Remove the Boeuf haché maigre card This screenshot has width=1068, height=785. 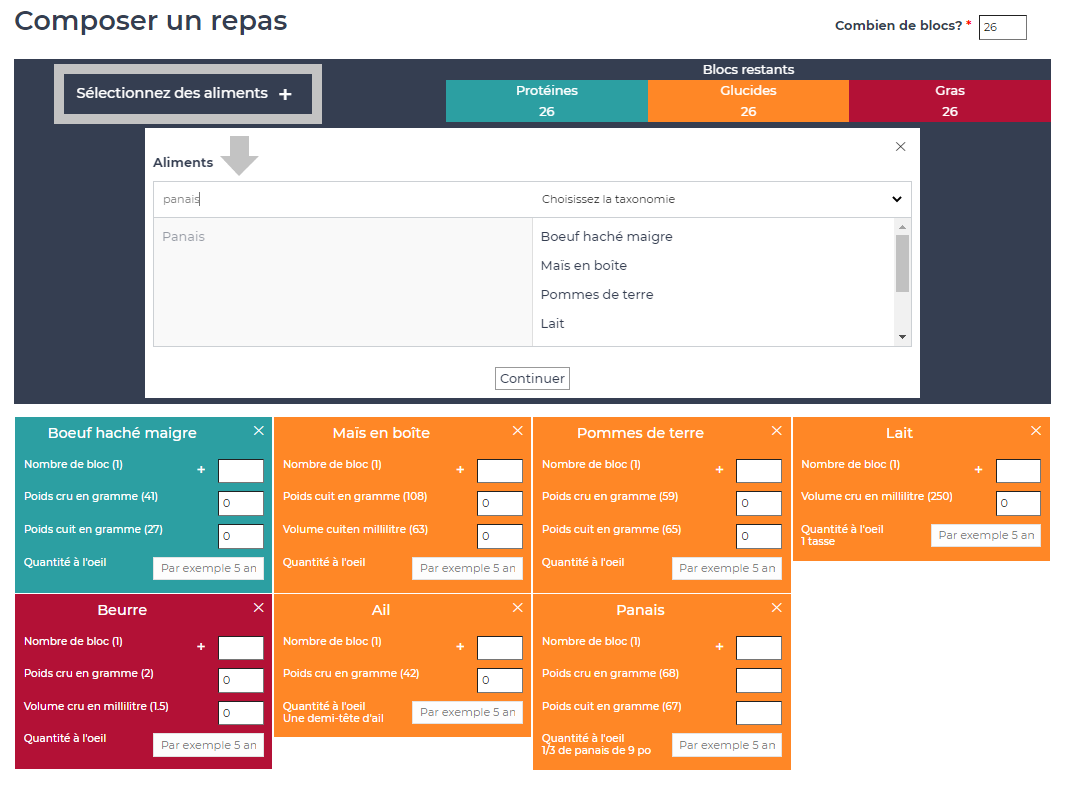point(259,431)
